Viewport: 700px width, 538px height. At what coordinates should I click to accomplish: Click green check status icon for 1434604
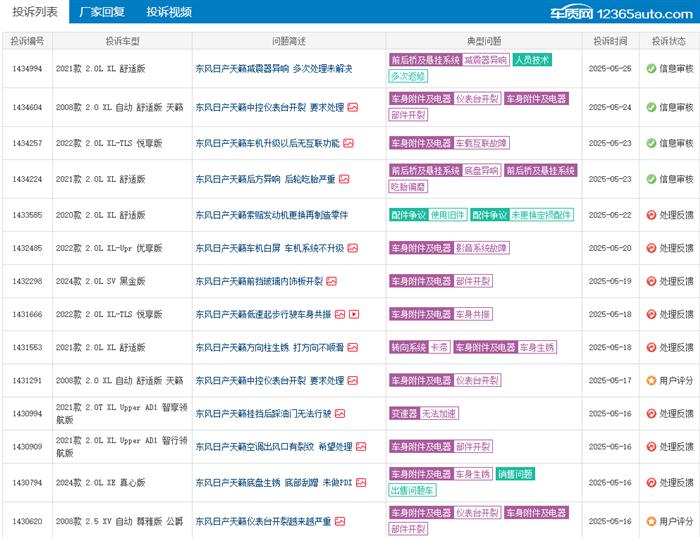coord(651,107)
